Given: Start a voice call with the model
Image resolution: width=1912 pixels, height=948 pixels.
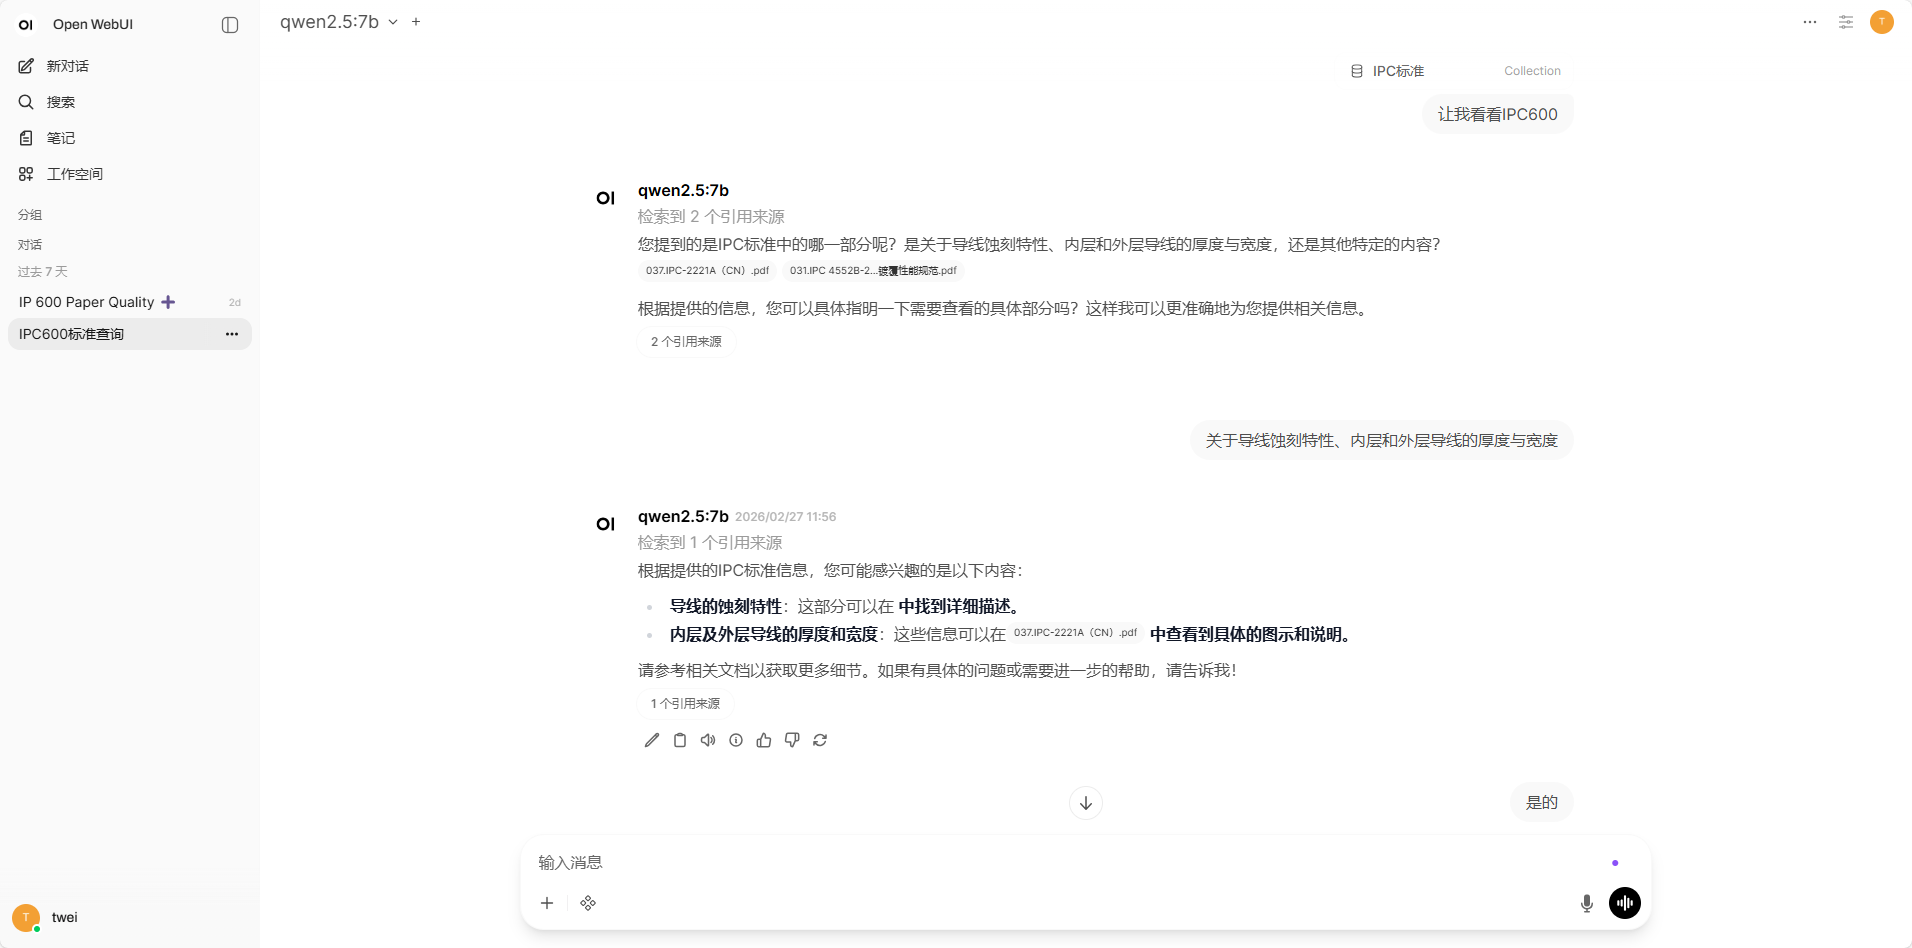Looking at the screenshot, I should (x=1625, y=902).
